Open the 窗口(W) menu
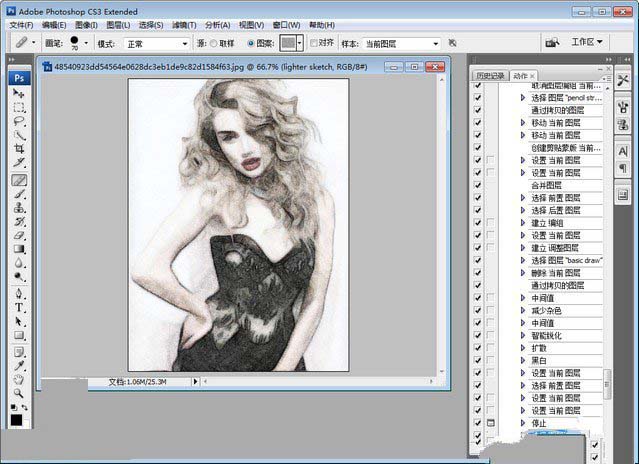Screen dimensions: 639x464 286,25
